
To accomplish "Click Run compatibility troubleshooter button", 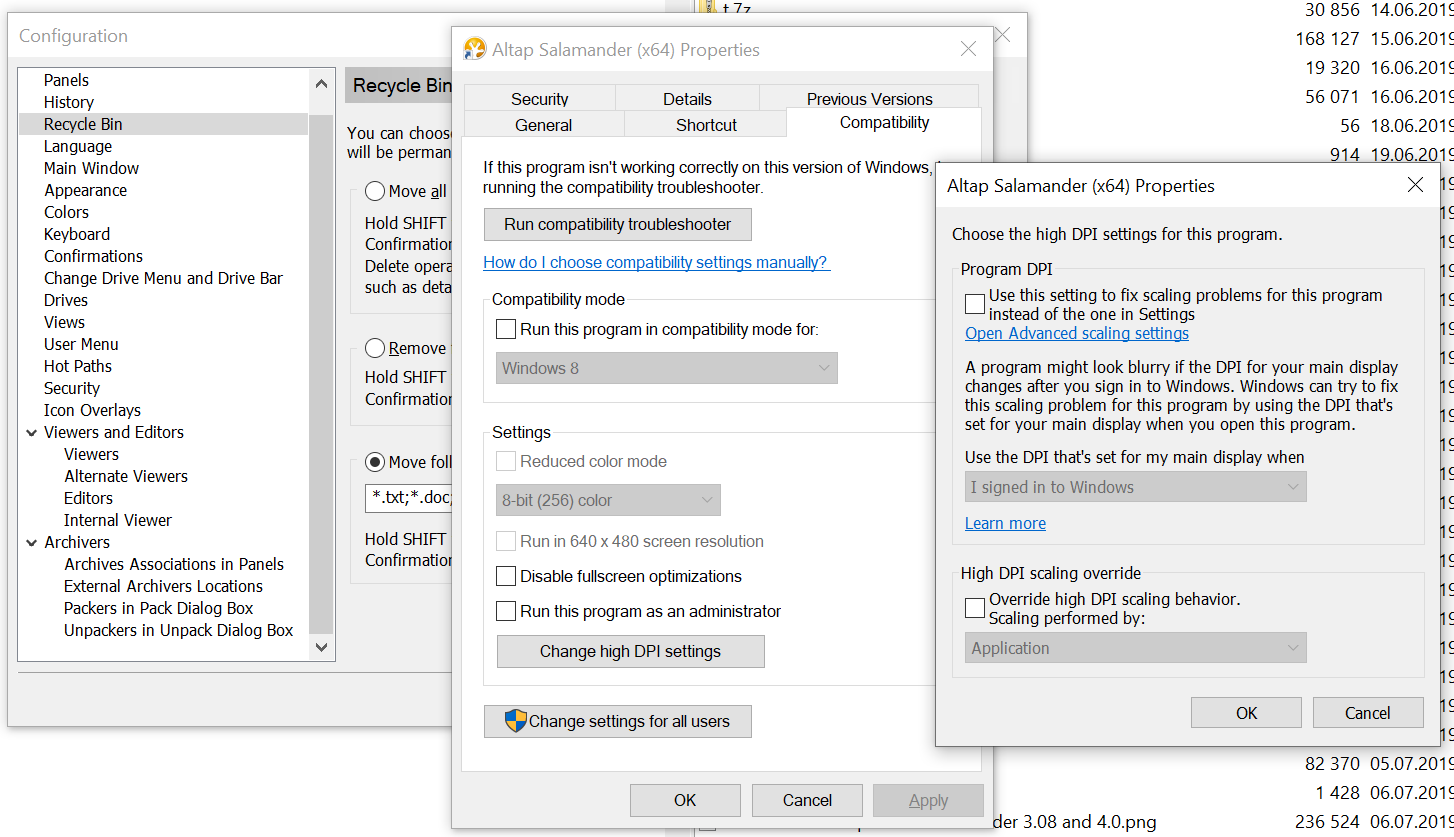I will (617, 224).
